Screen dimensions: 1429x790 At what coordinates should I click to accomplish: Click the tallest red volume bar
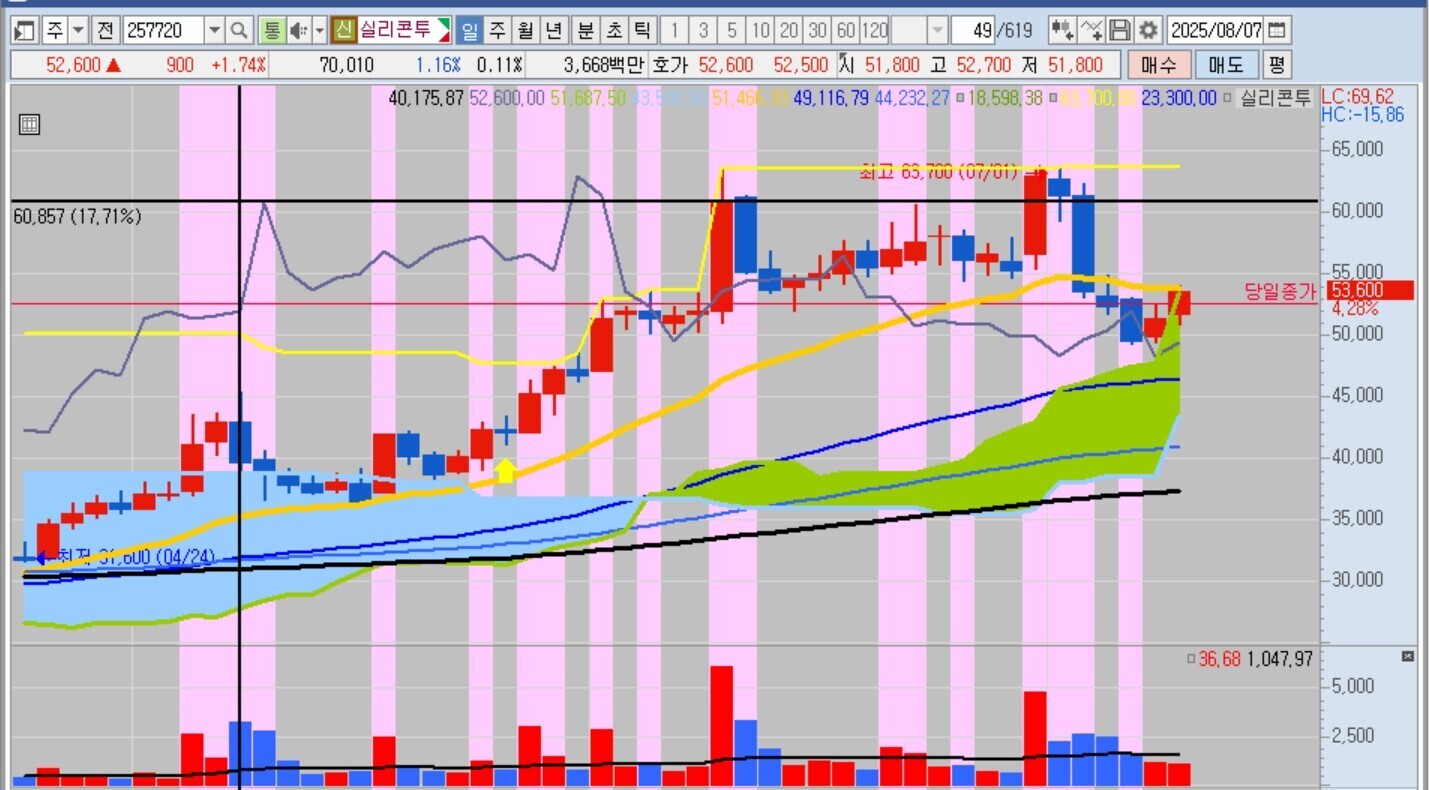[721, 726]
